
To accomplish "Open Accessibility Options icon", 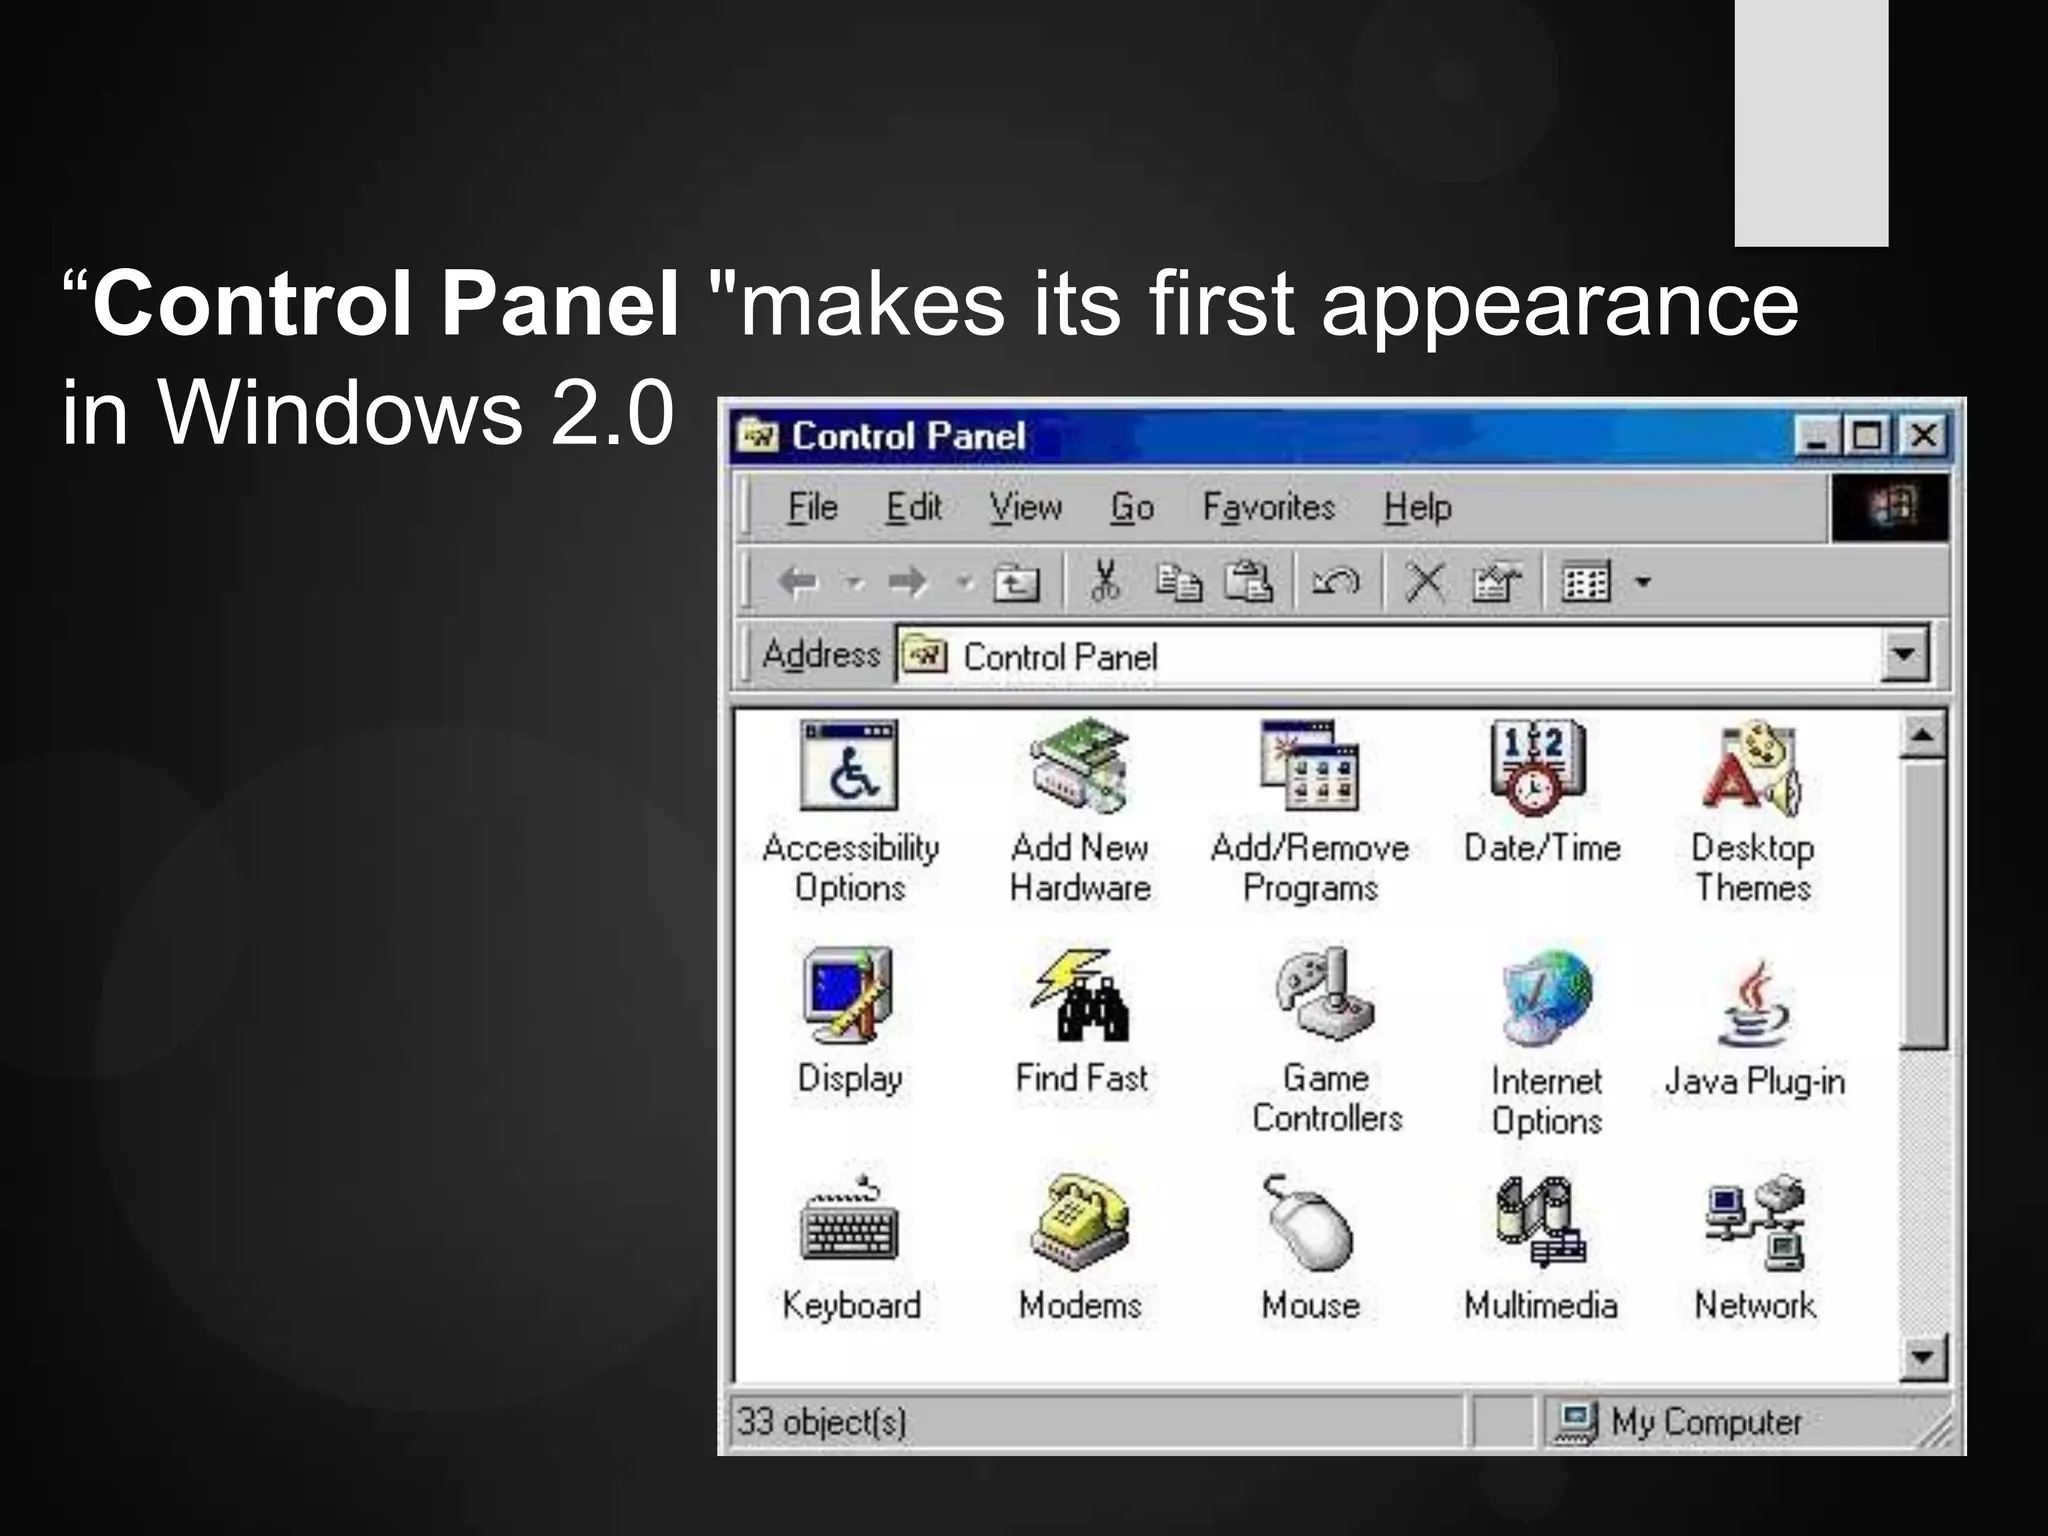I will pos(849,766).
